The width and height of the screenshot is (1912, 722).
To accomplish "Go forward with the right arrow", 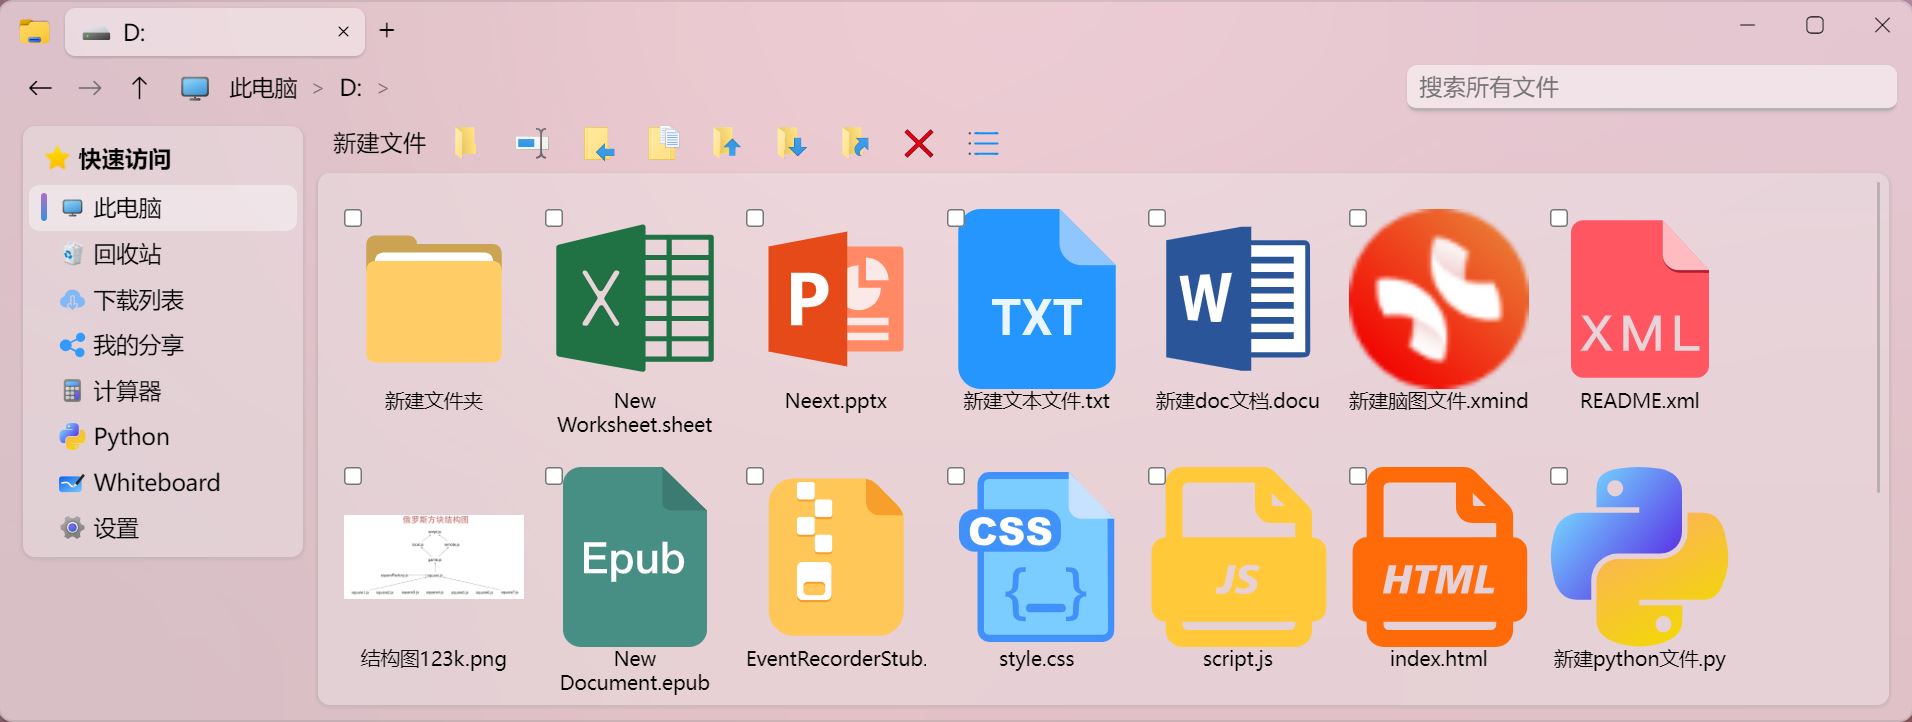I will point(90,88).
